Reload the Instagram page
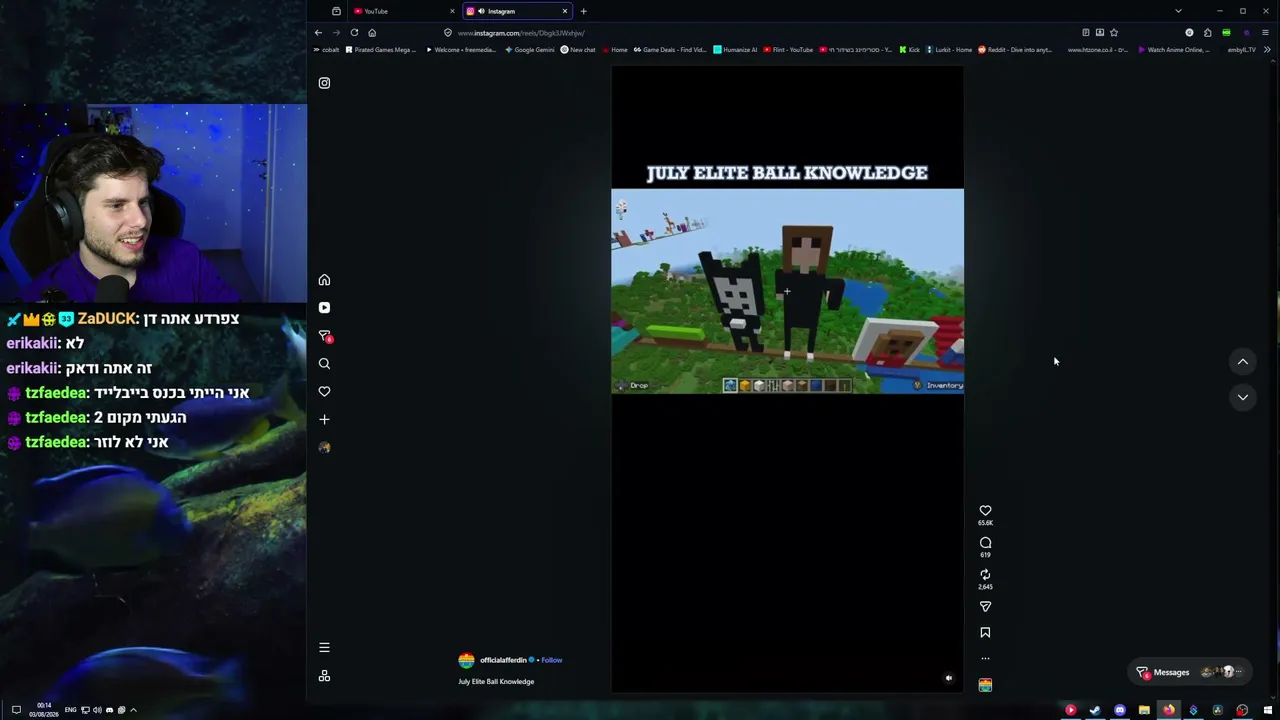Viewport: 1280px width, 720px height. coord(354,32)
